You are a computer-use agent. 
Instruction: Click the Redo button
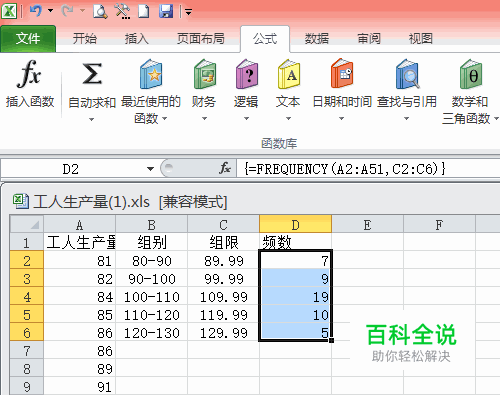[x=68, y=11]
